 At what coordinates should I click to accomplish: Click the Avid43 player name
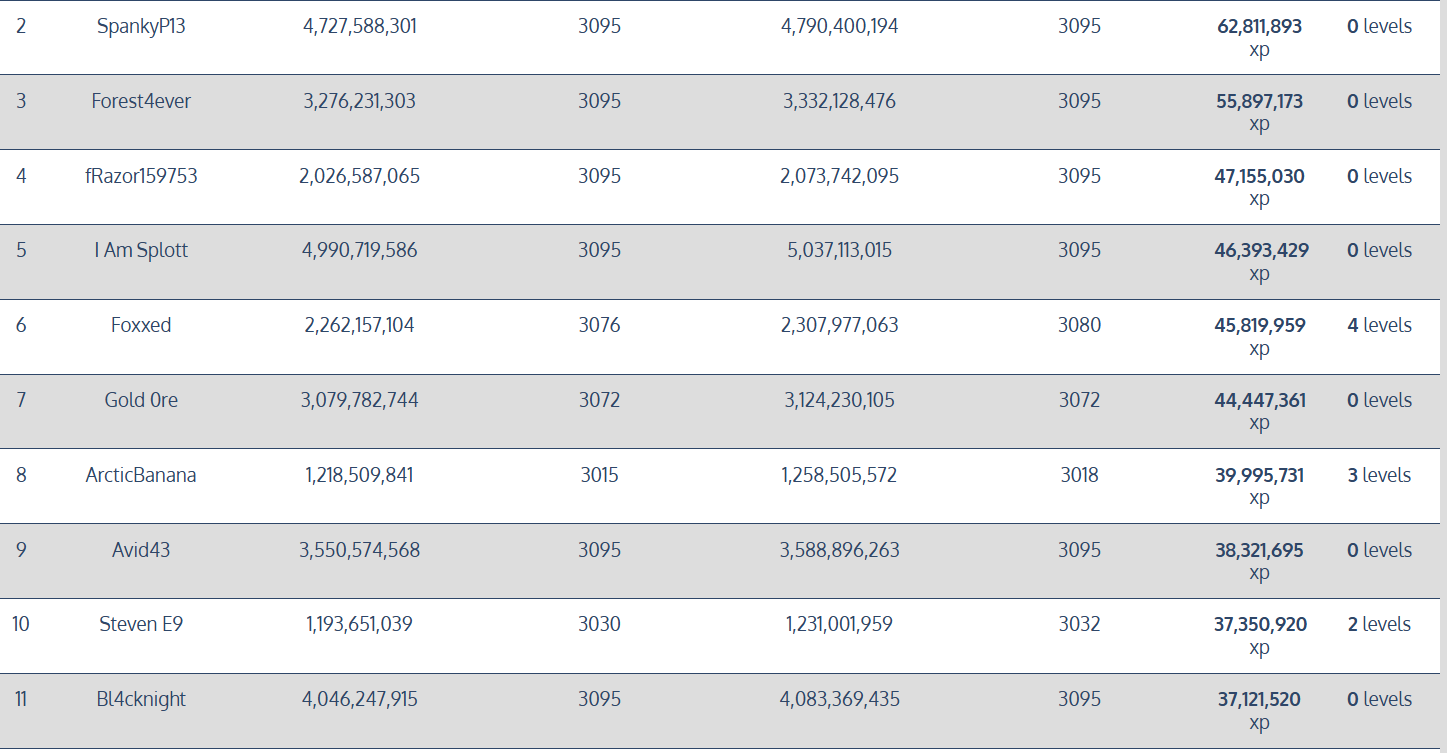click(x=141, y=550)
